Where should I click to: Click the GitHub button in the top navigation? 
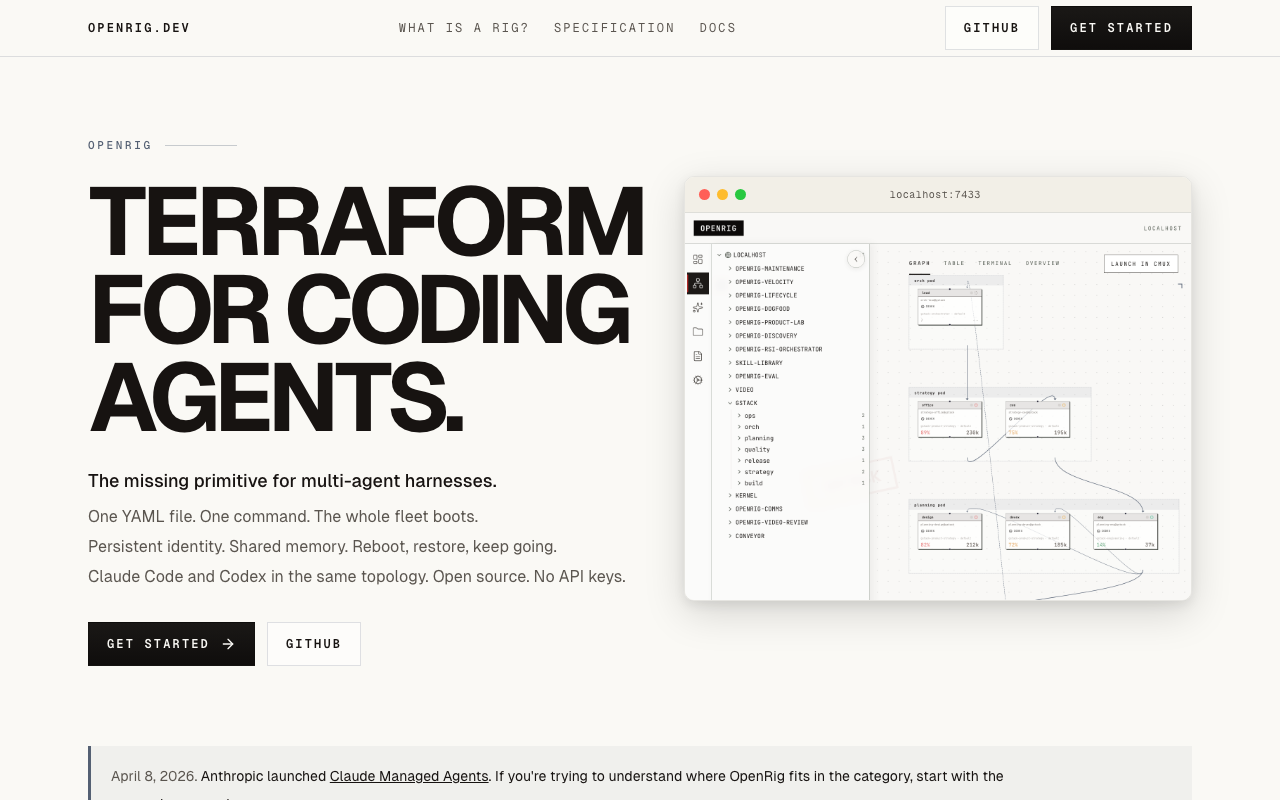click(x=992, y=28)
